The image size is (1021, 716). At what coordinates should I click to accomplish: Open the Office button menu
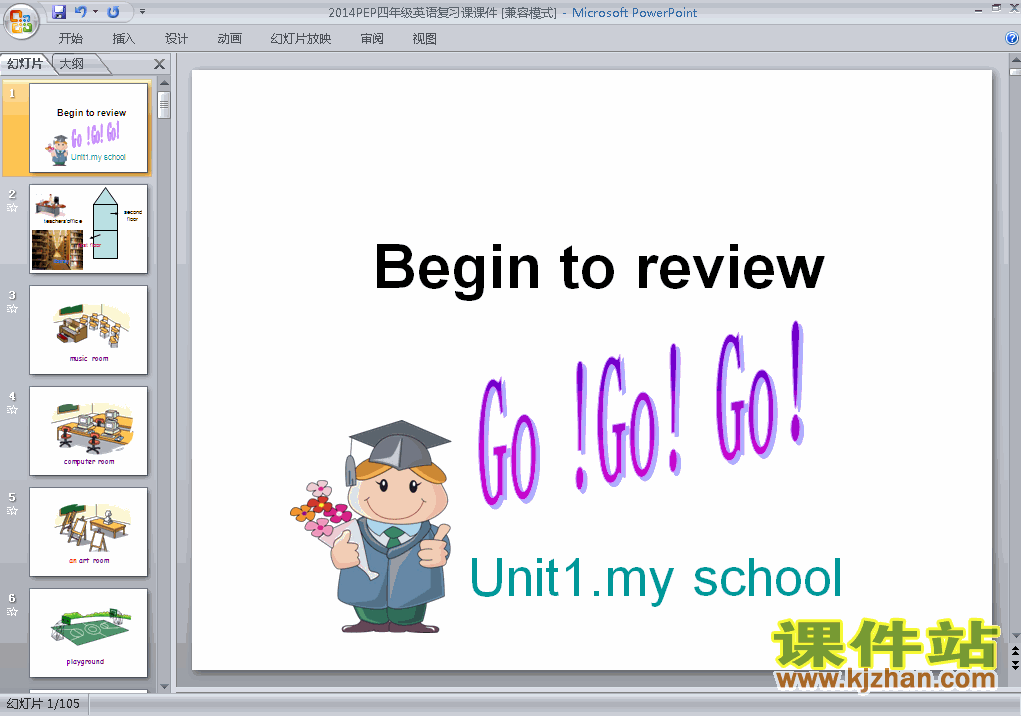pyautogui.click(x=21, y=21)
